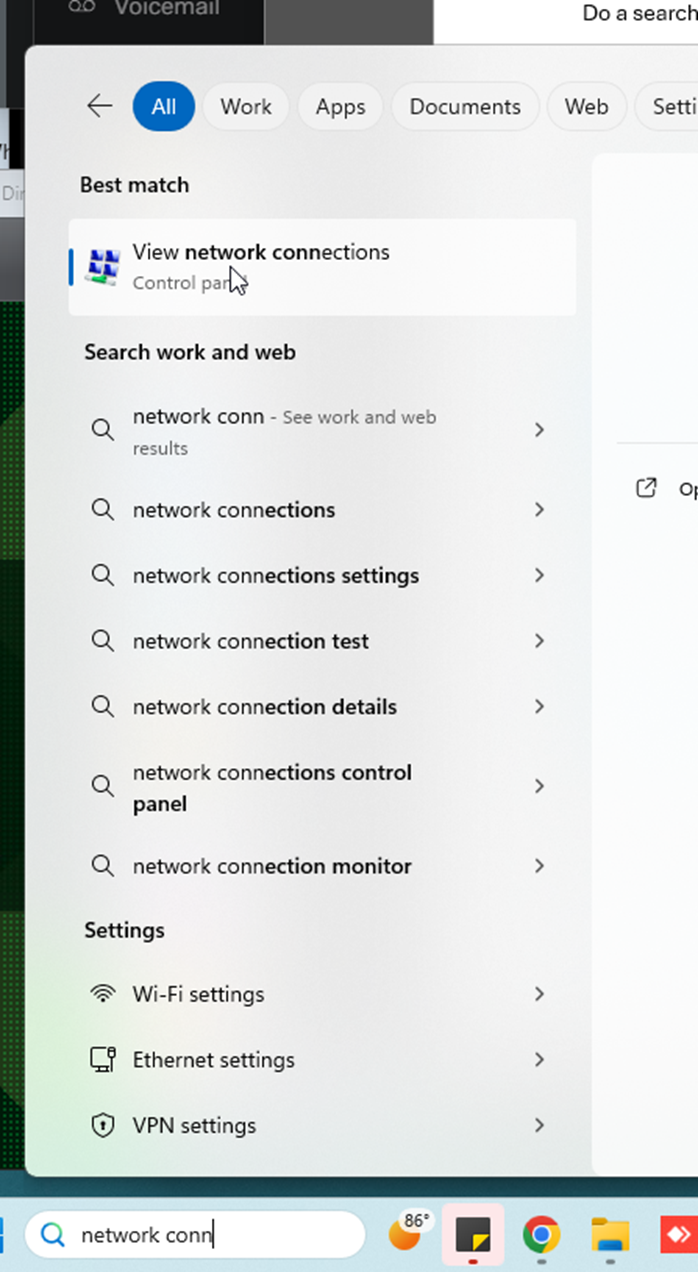
Task: Expand the 'network connections' suggestion chevron
Action: pyautogui.click(x=540, y=510)
